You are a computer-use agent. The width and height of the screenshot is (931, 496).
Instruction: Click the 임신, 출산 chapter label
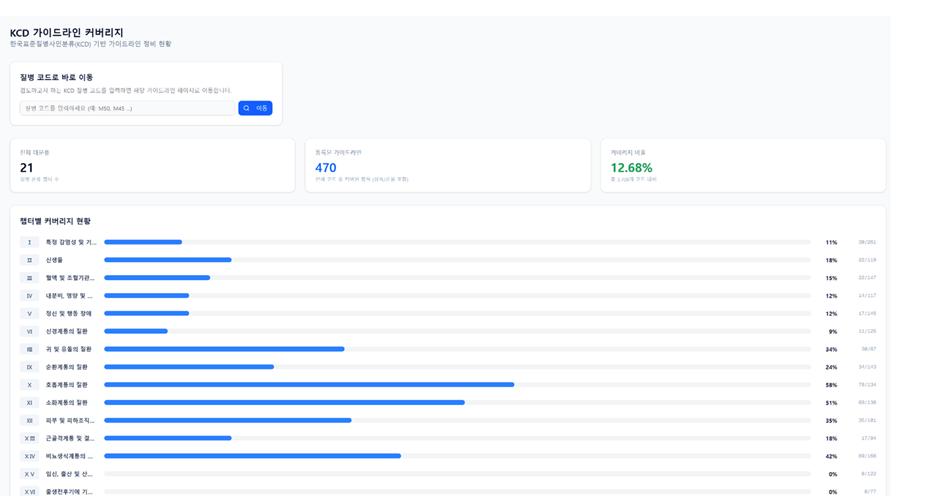pyautogui.click(x=69, y=474)
